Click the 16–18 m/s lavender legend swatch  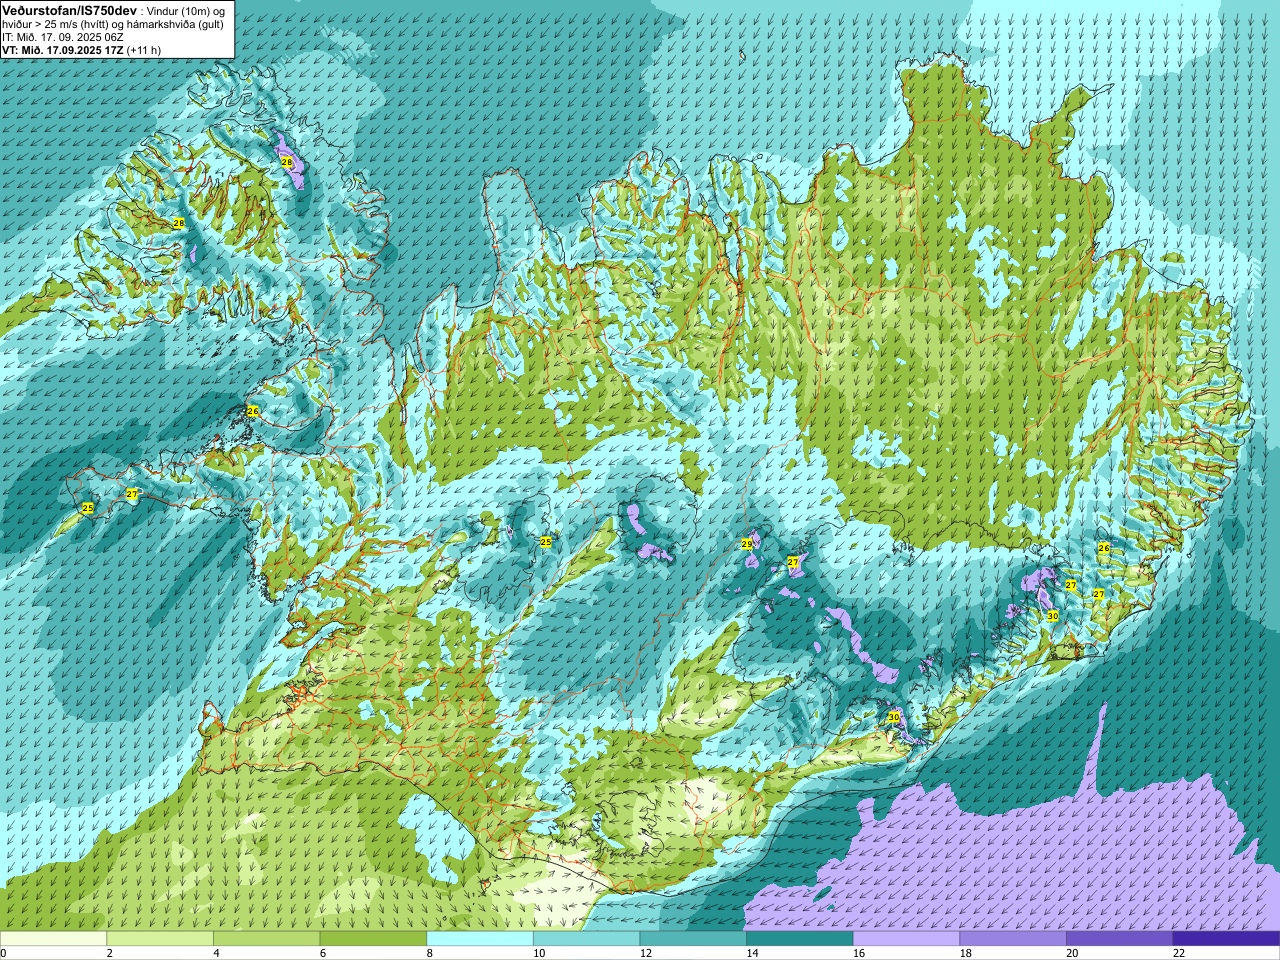[x=906, y=938]
